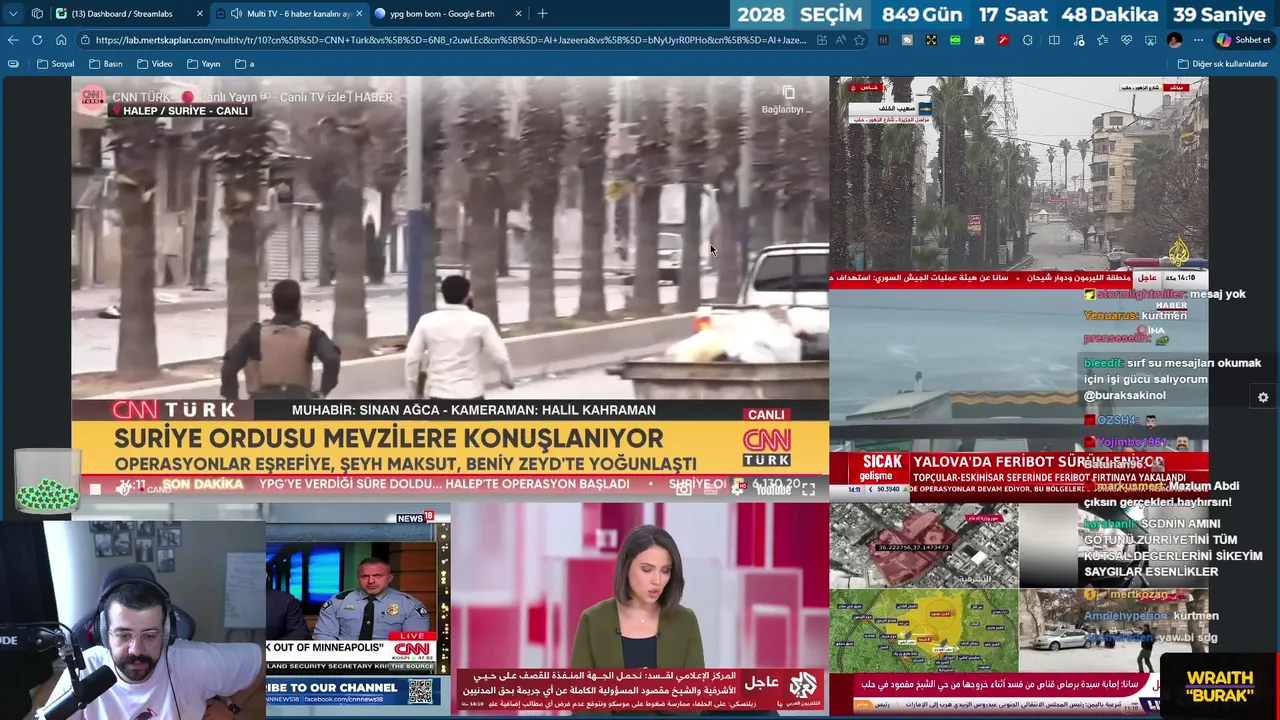
Task: Open Copilot Sohbet et button
Action: (1243, 40)
